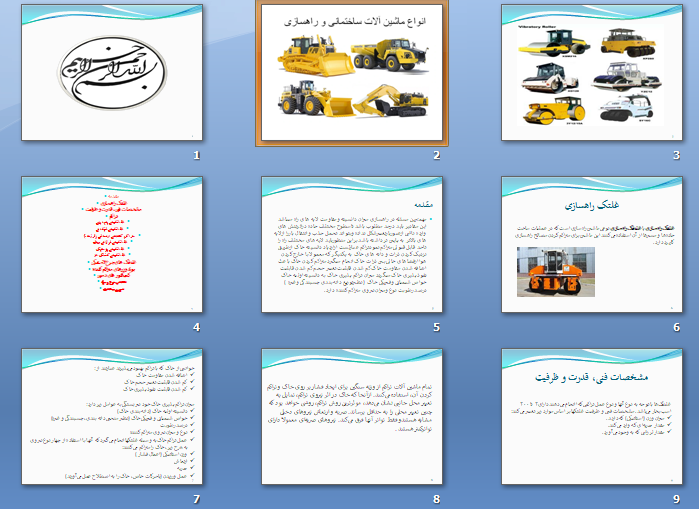Click the slide number 1 label
Screen dimensions: 699x509
click(x=197, y=157)
